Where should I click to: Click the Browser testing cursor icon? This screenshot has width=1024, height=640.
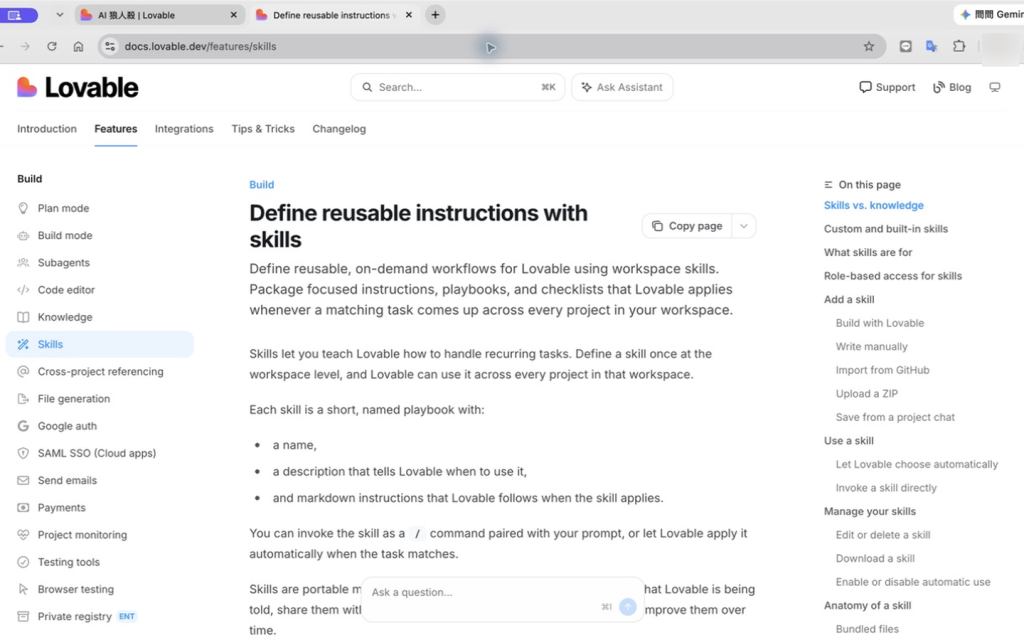(x=24, y=589)
